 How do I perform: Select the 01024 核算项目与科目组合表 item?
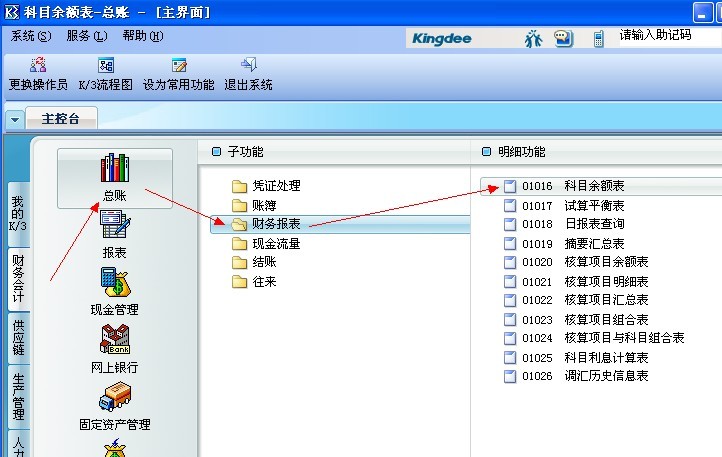tap(594, 338)
